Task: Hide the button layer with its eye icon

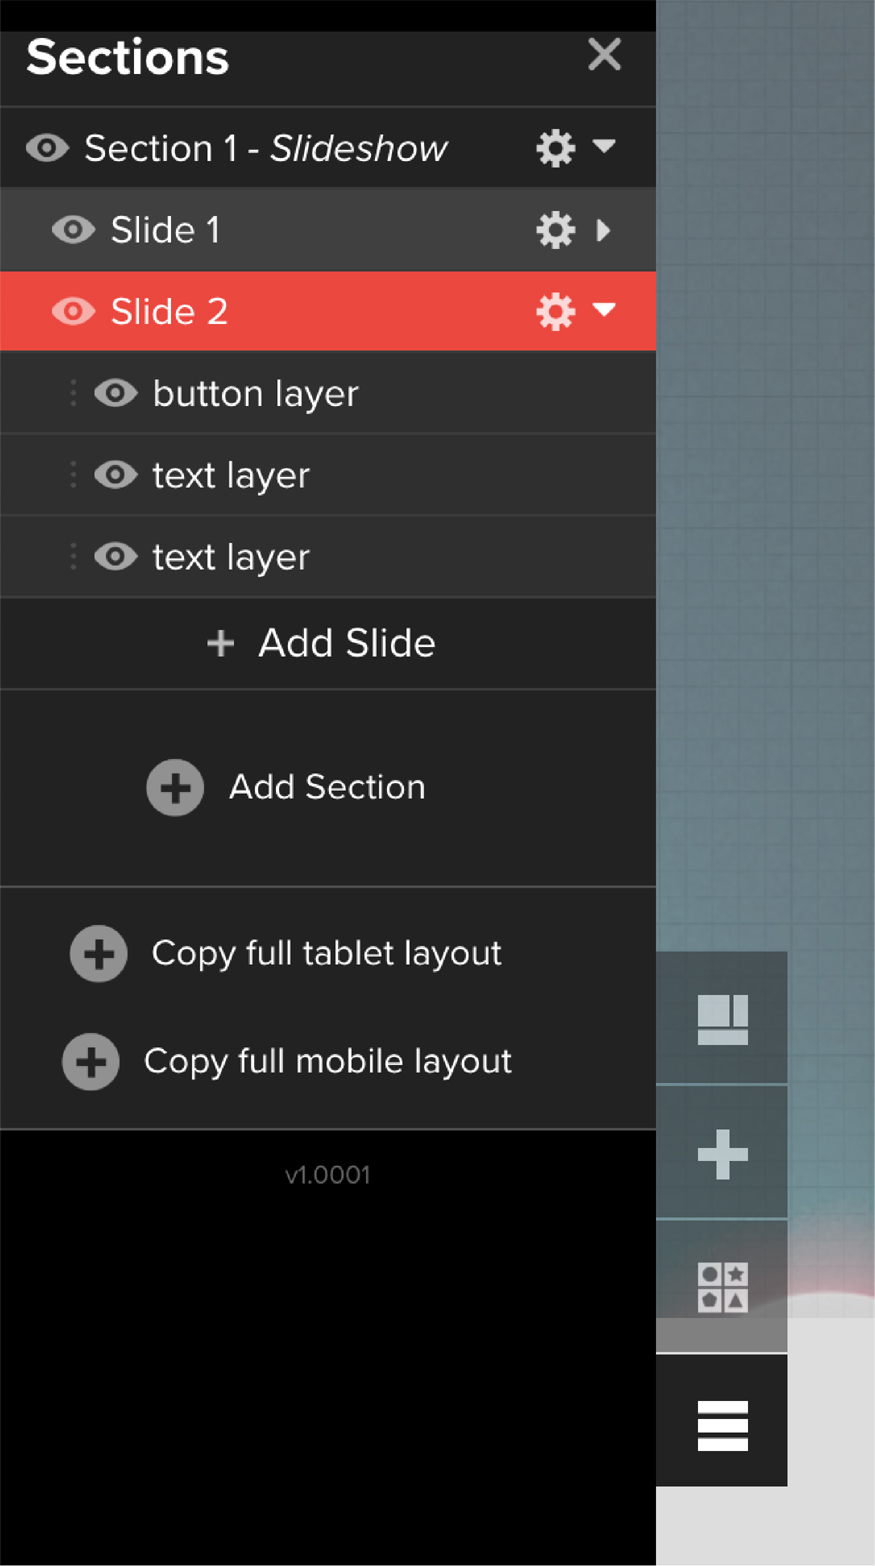Action: 116,393
